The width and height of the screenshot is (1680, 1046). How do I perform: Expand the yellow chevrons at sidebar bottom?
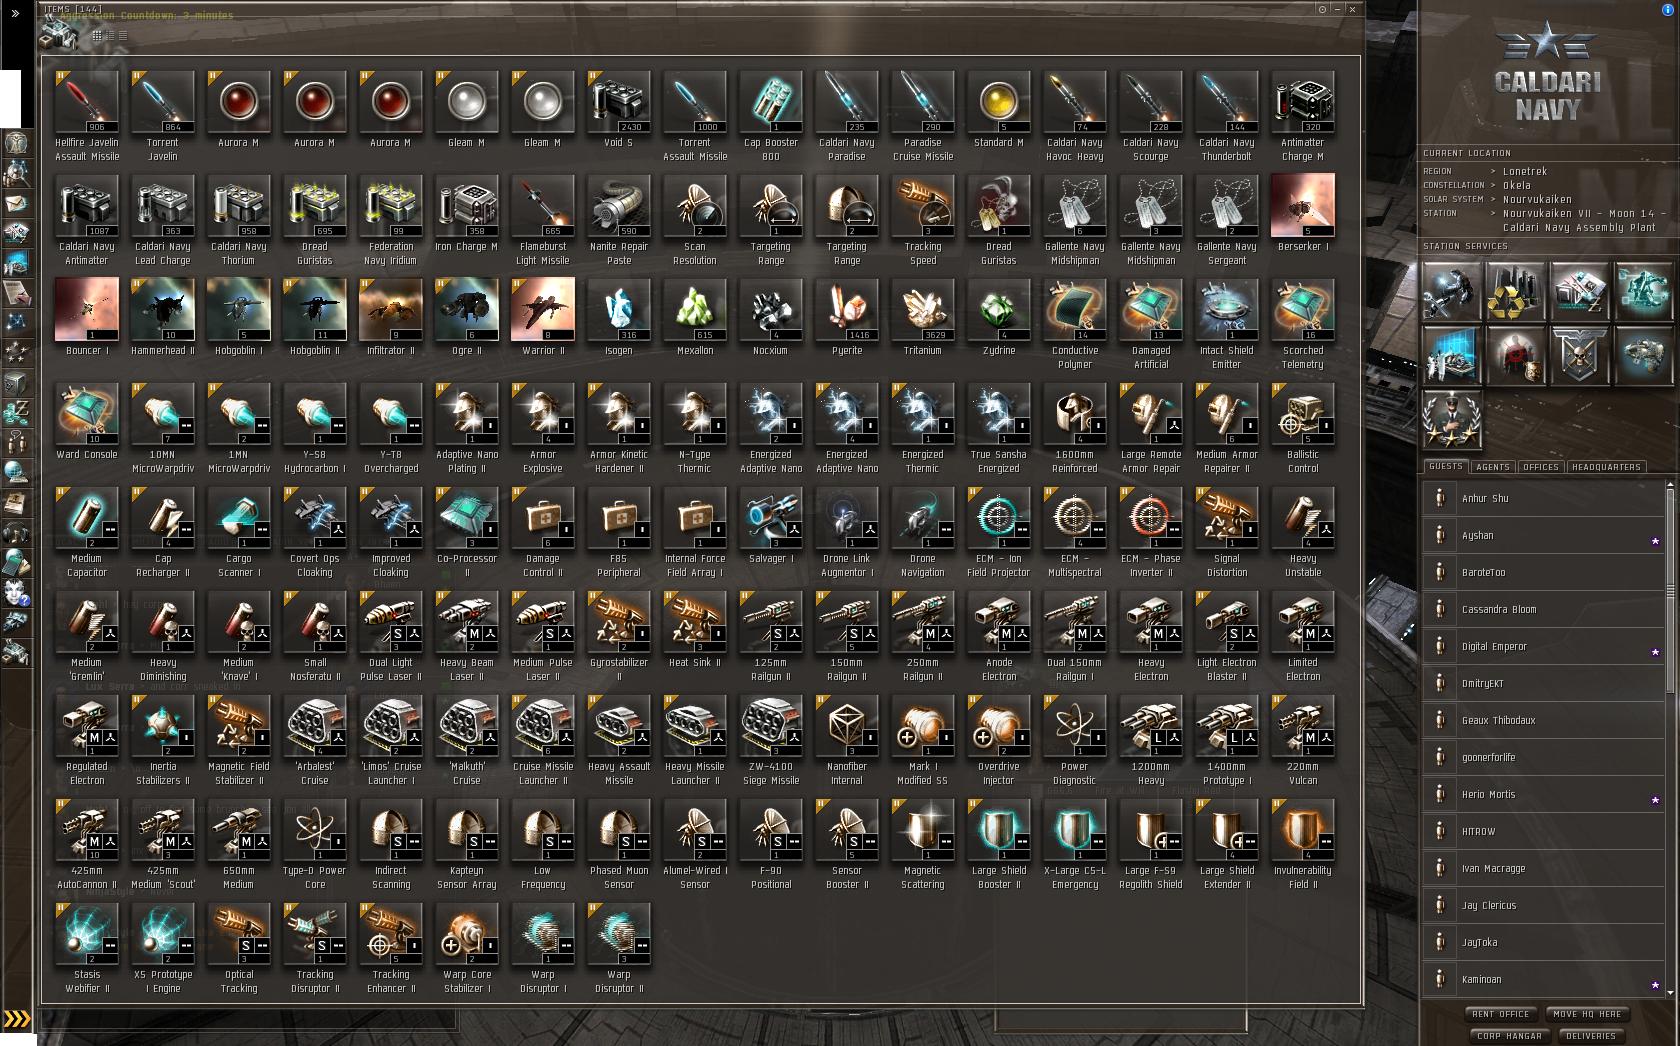point(17,1019)
